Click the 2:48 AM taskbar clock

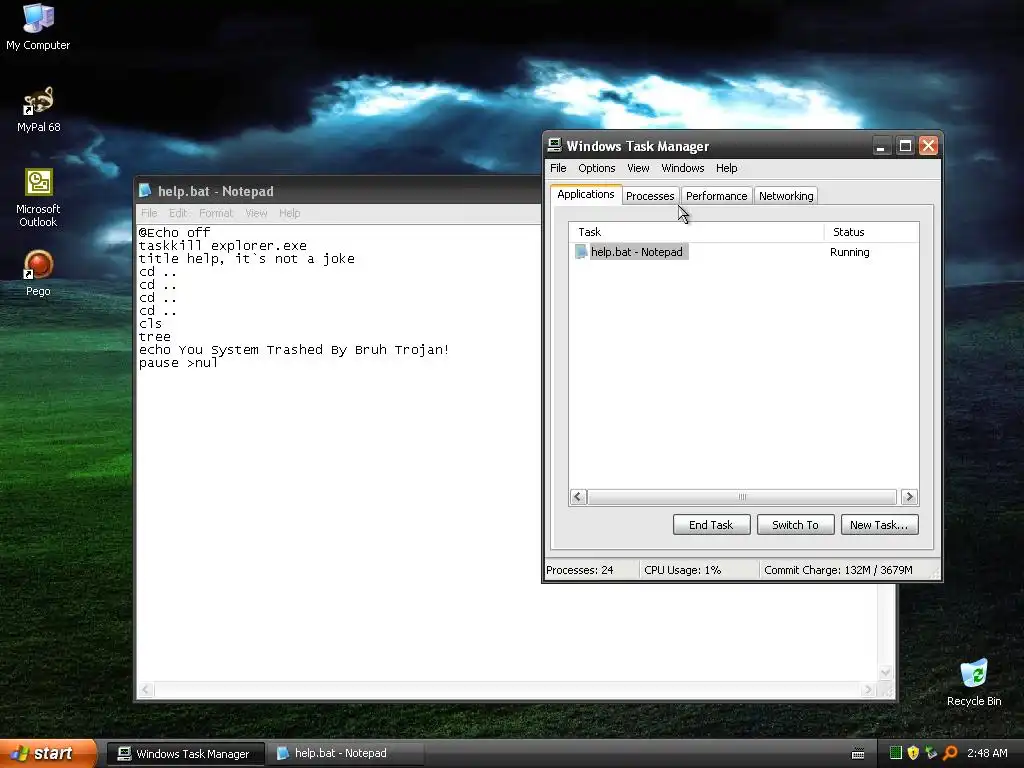click(987, 753)
